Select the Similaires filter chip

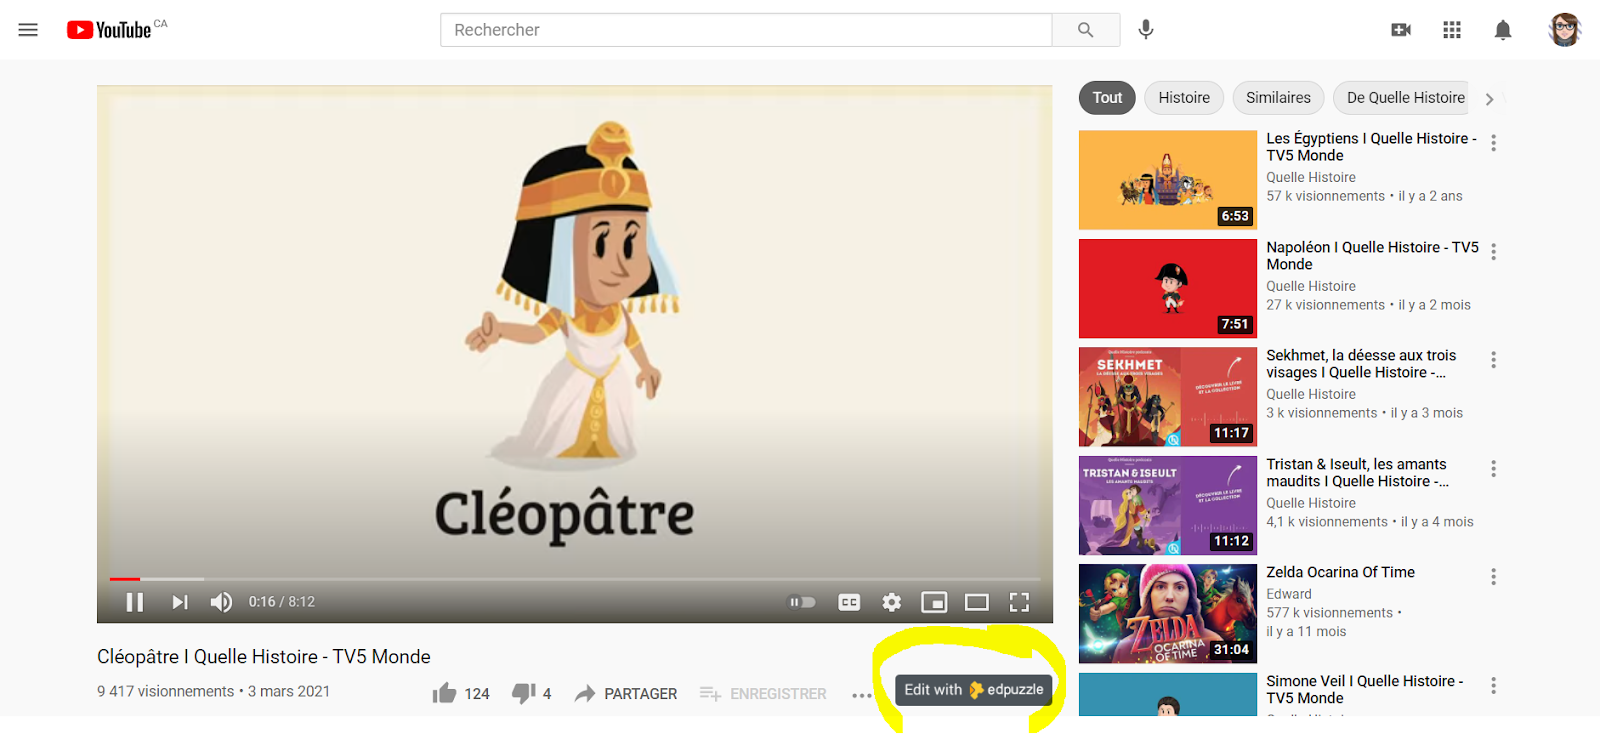pos(1278,98)
